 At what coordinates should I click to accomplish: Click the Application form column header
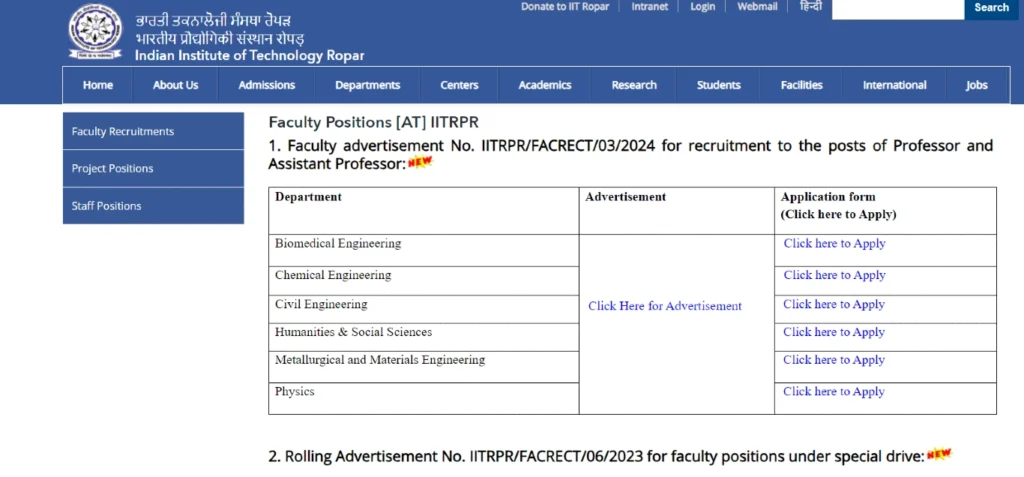click(886, 210)
